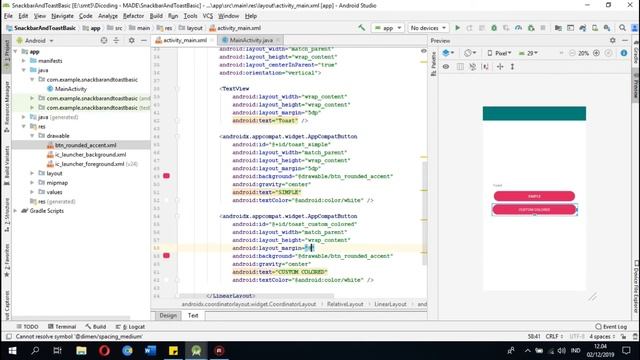The height and width of the screenshot is (360, 640).
Task: Open the Terminal tool window
Action: click(x=62, y=327)
